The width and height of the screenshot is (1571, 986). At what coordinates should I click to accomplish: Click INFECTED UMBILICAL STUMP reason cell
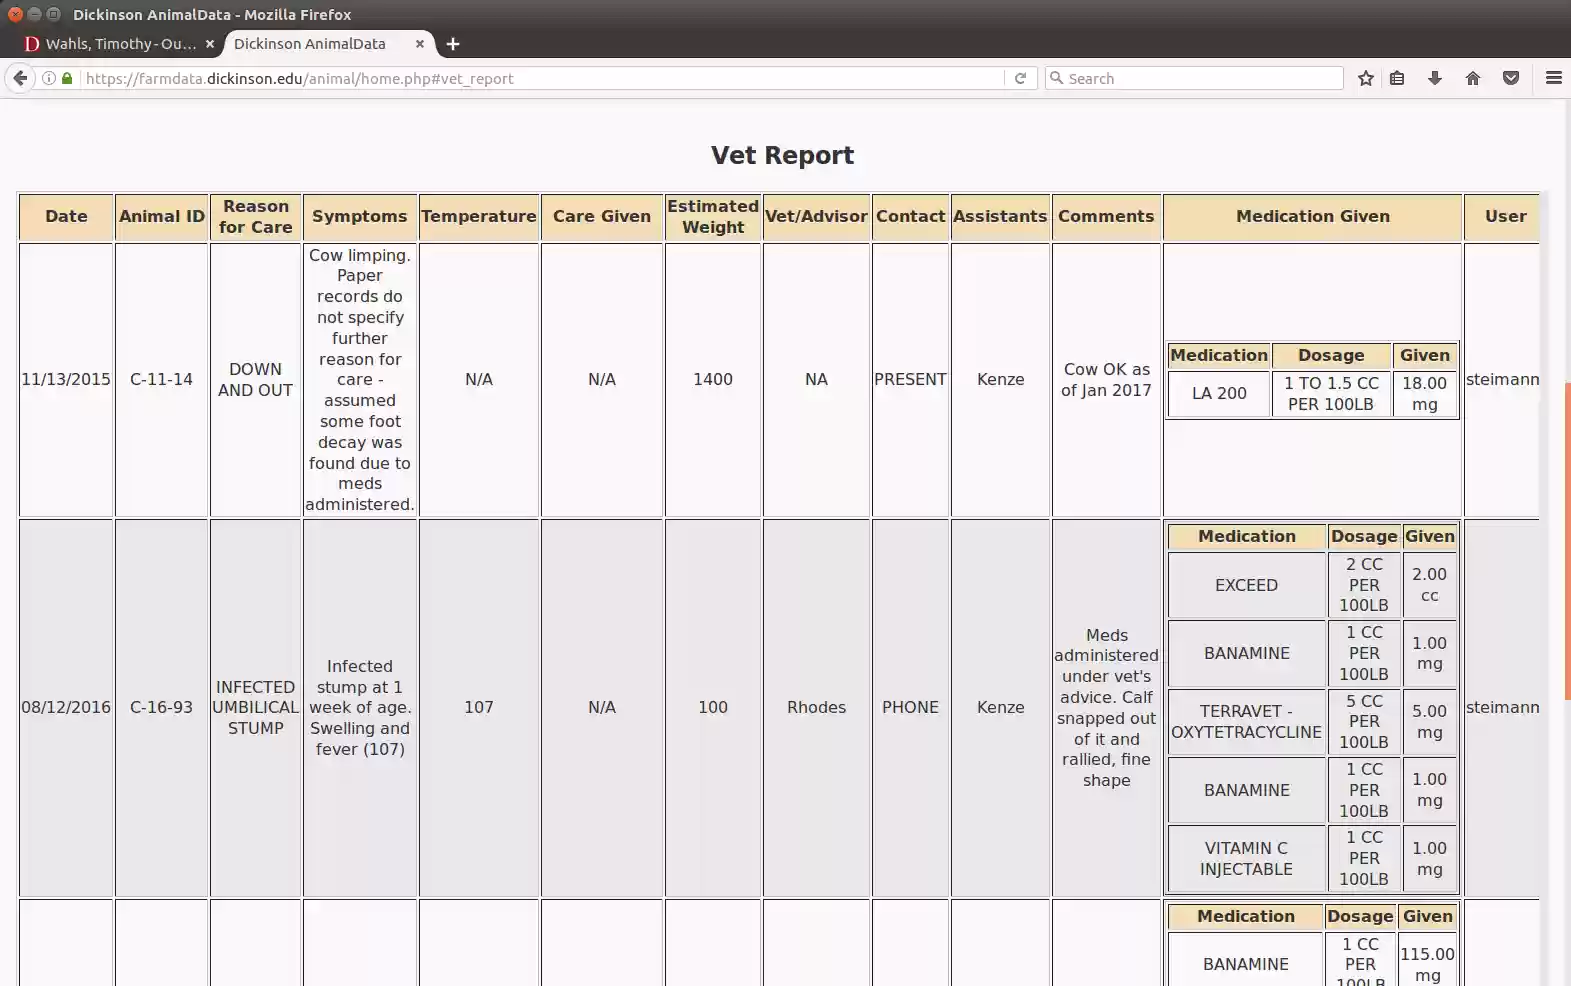(256, 708)
